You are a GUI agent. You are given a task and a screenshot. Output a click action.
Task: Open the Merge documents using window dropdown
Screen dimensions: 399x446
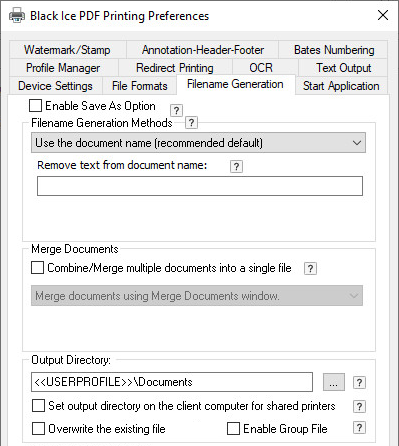(197, 296)
